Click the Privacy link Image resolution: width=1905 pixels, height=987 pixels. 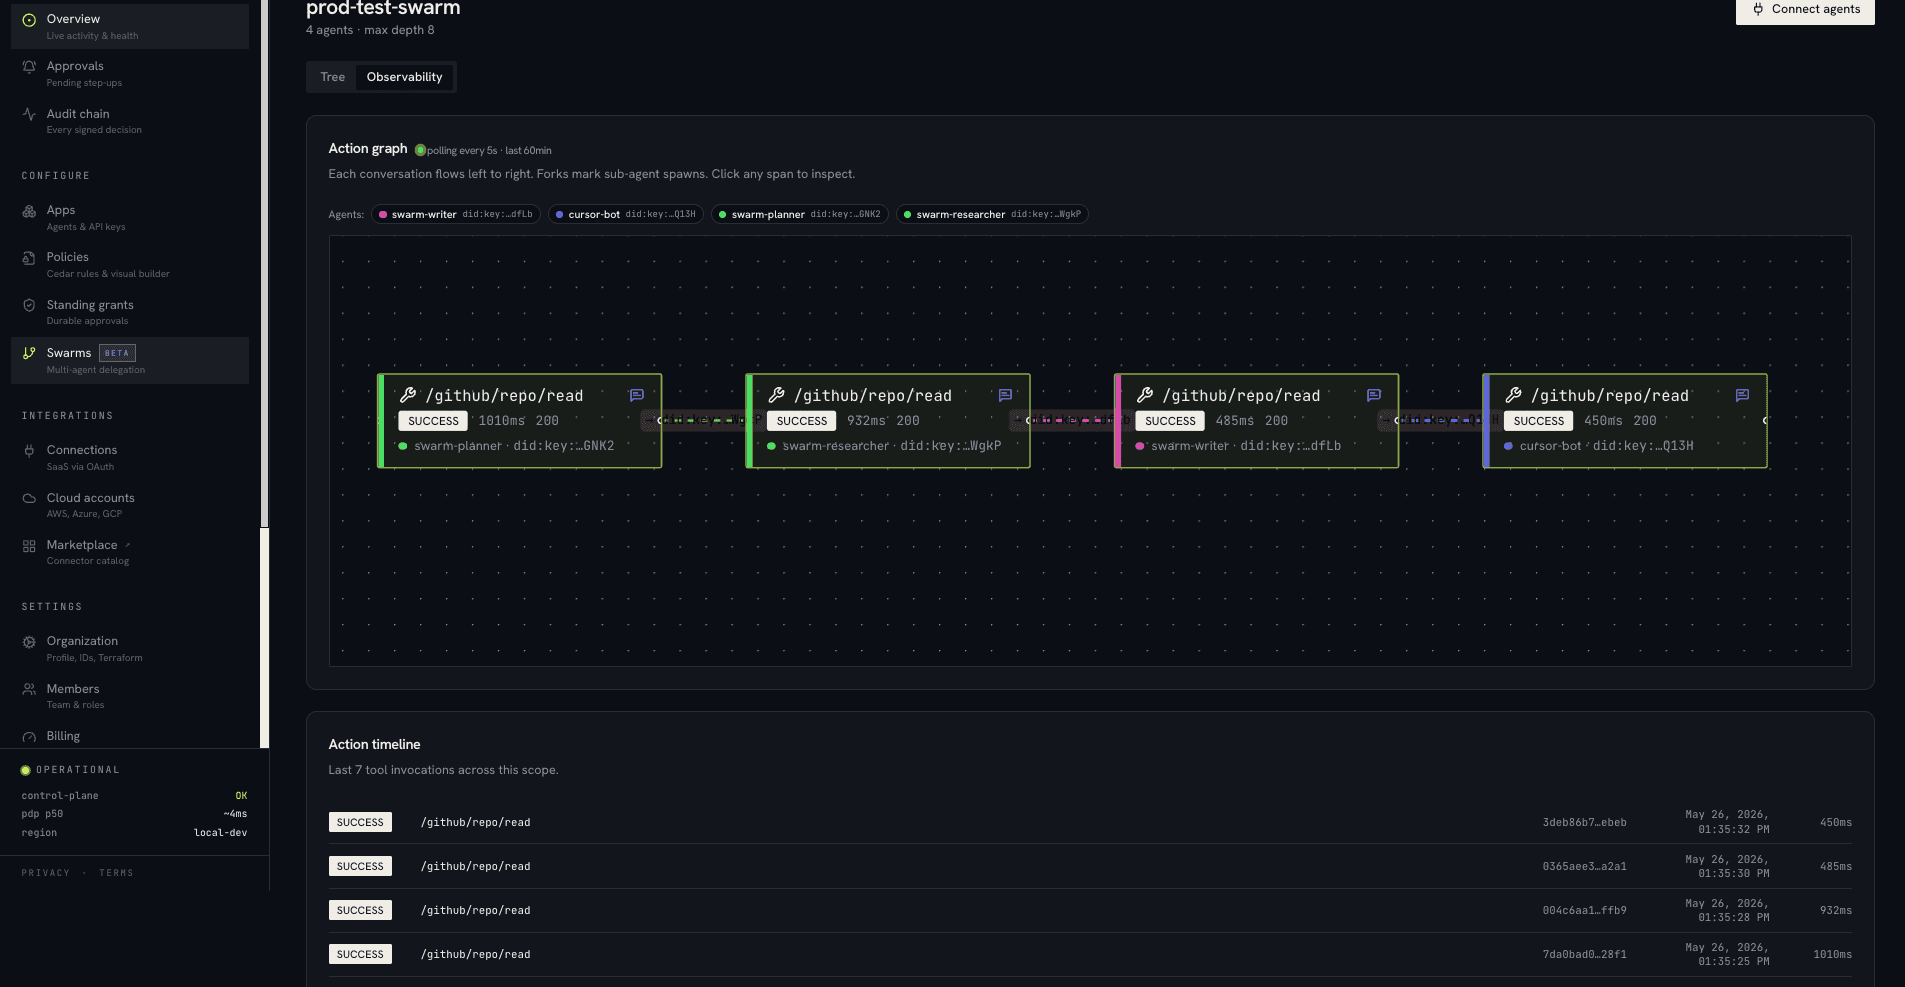tap(46, 873)
